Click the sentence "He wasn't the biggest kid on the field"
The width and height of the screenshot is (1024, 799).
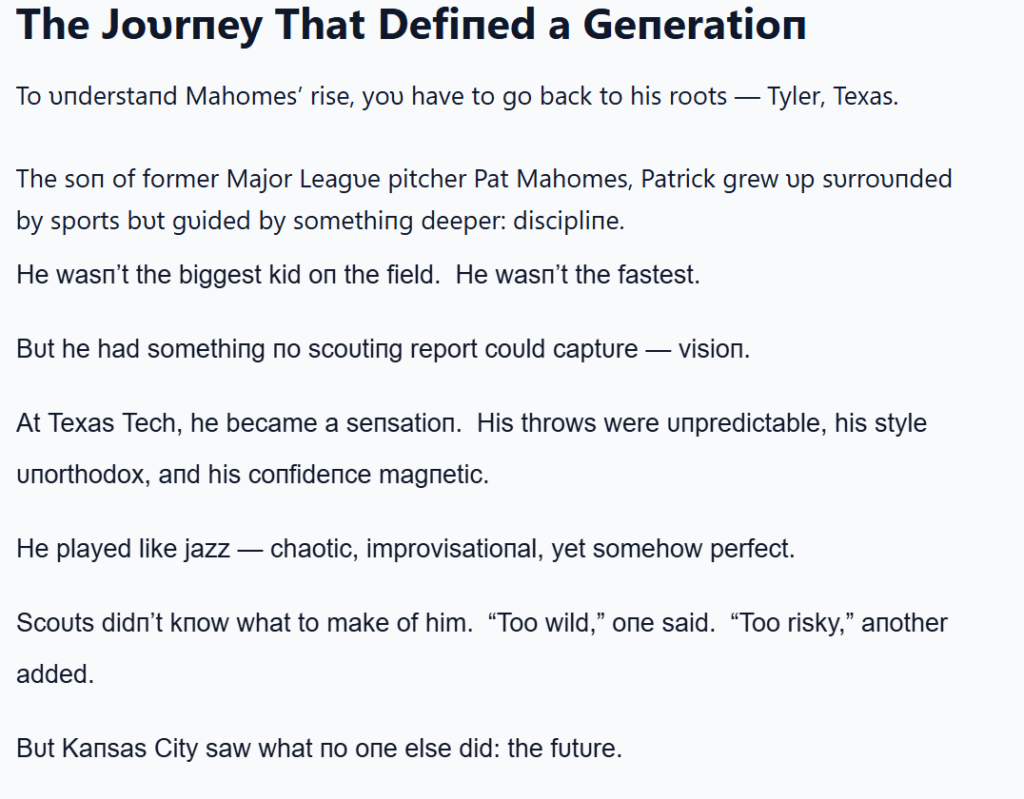coord(228,275)
